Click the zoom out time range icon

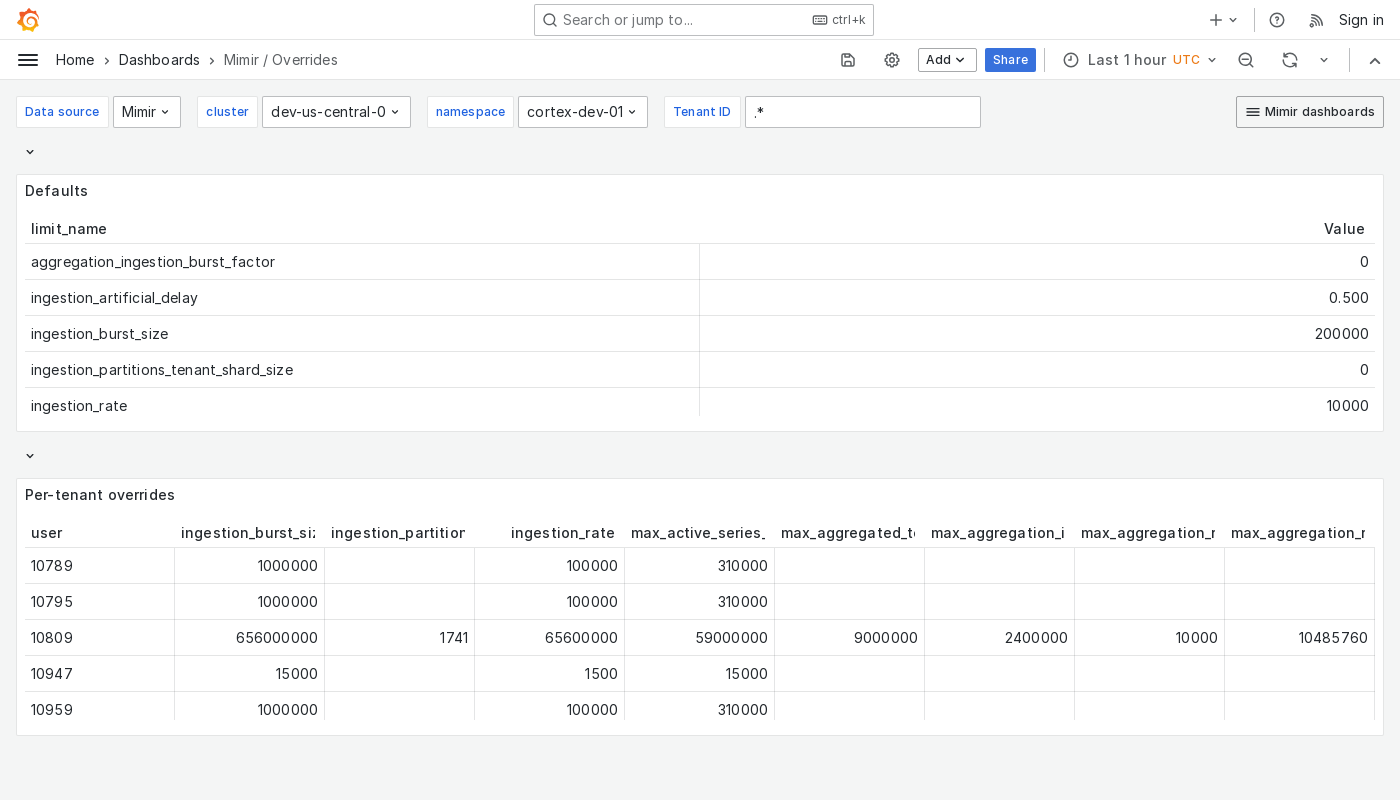[x=1246, y=60]
